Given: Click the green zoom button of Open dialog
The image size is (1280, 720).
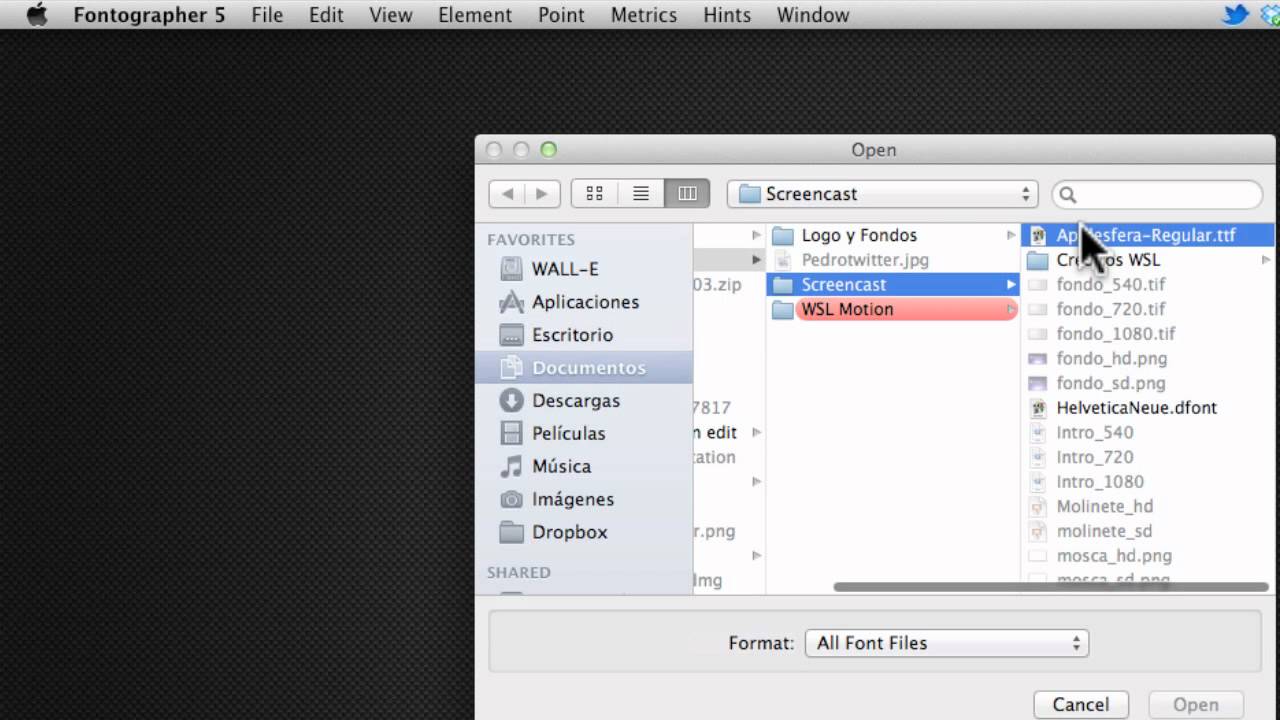Looking at the screenshot, I should click(548, 150).
